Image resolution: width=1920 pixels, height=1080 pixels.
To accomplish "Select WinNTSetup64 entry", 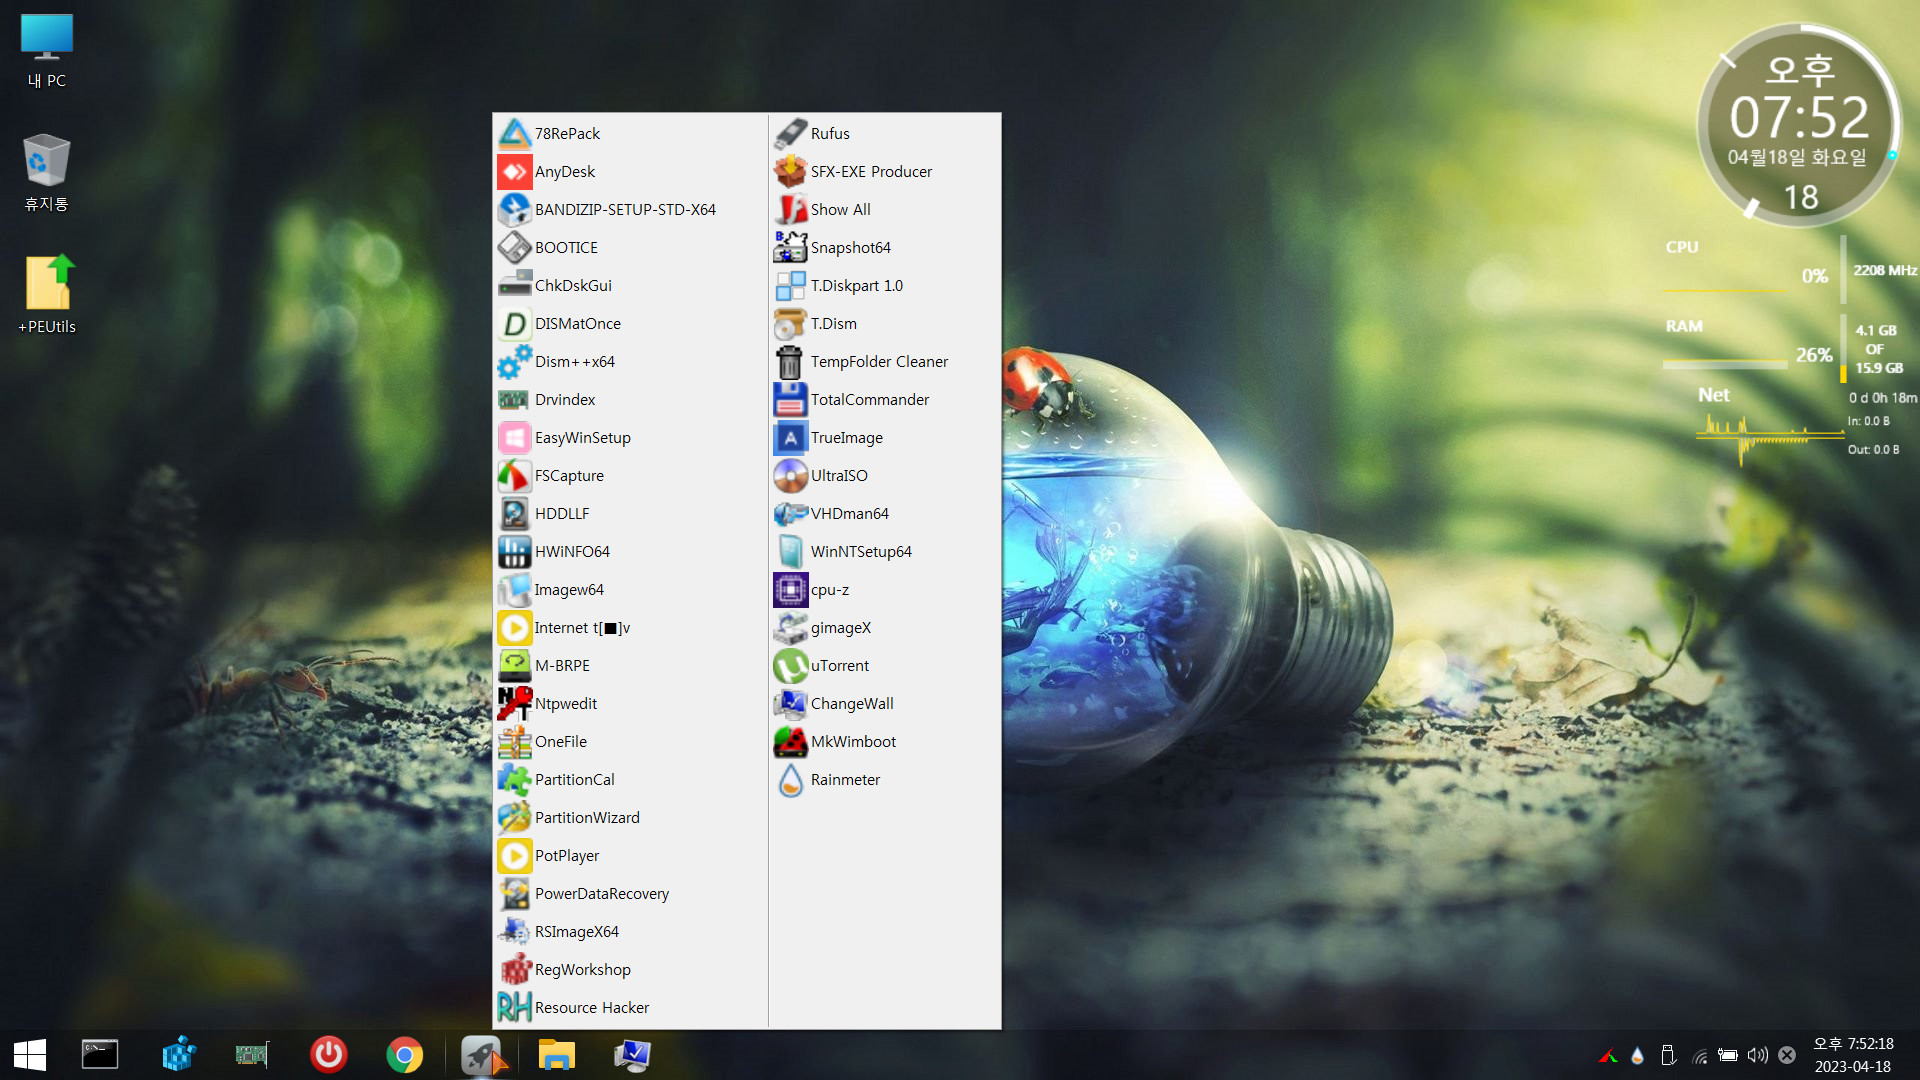I will [885, 552].
